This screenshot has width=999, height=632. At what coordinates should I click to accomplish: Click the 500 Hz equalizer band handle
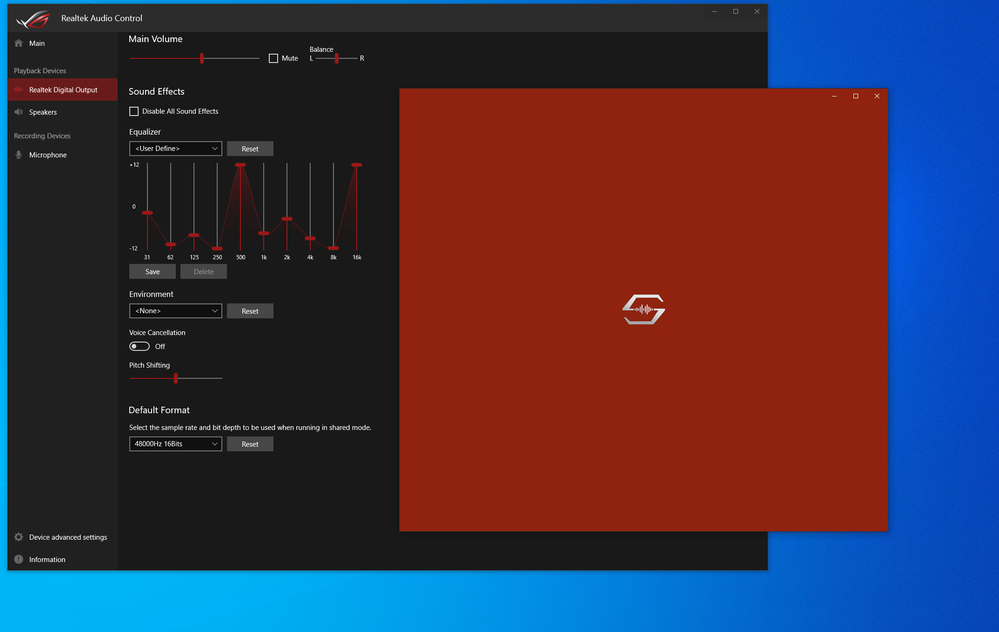click(240, 165)
